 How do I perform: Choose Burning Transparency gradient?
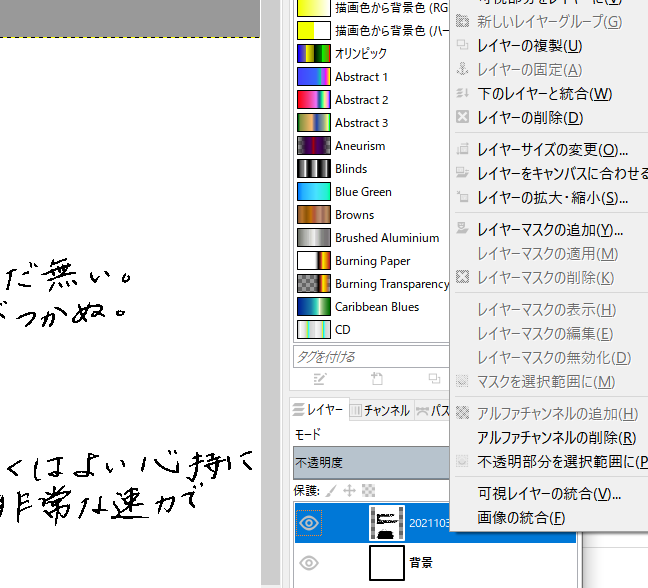pos(372,284)
